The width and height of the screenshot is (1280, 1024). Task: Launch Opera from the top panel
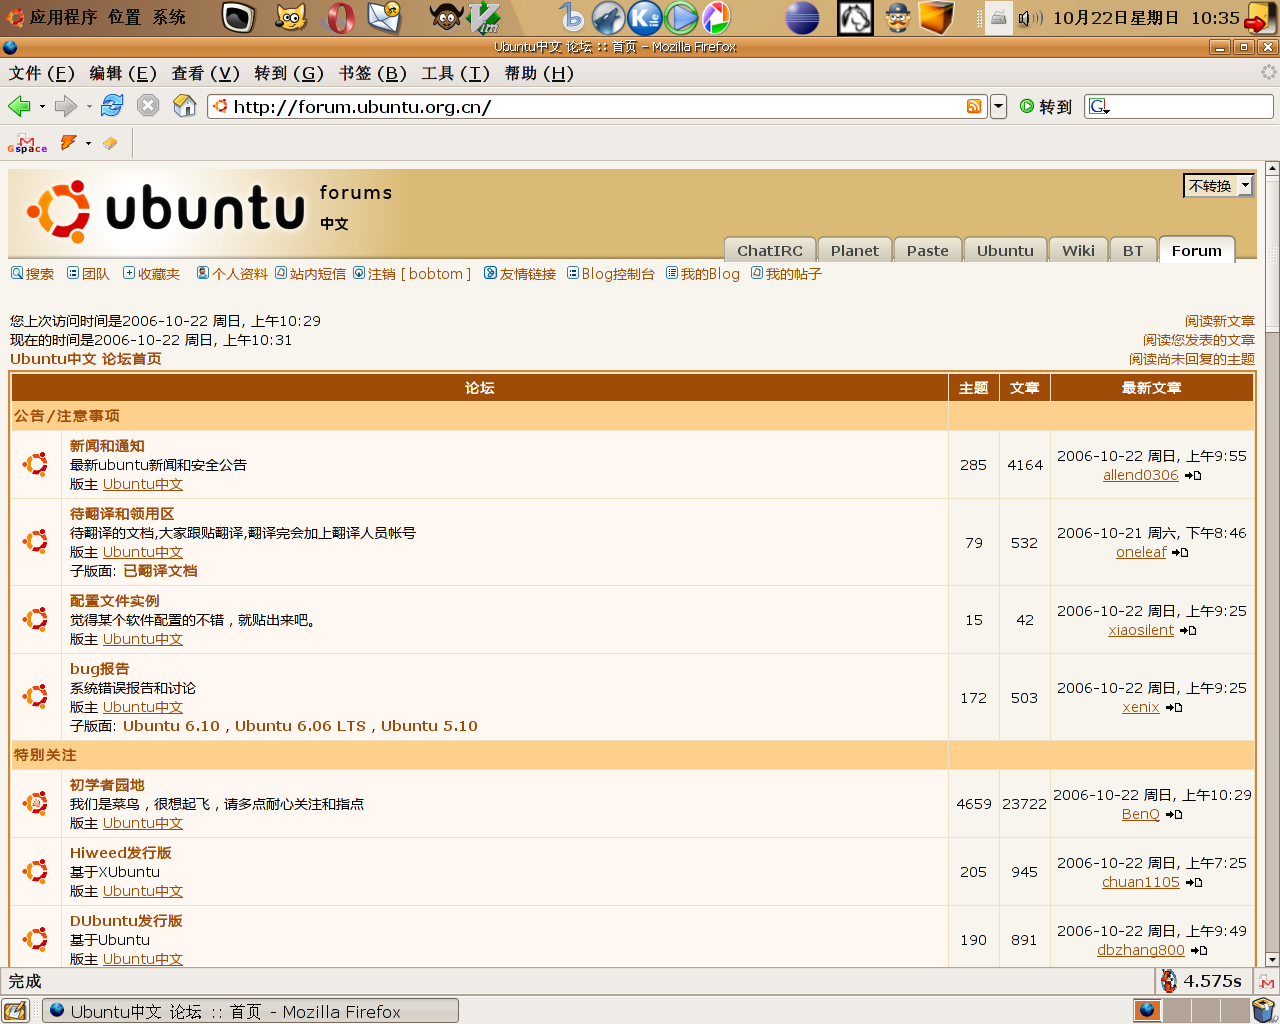click(340, 18)
